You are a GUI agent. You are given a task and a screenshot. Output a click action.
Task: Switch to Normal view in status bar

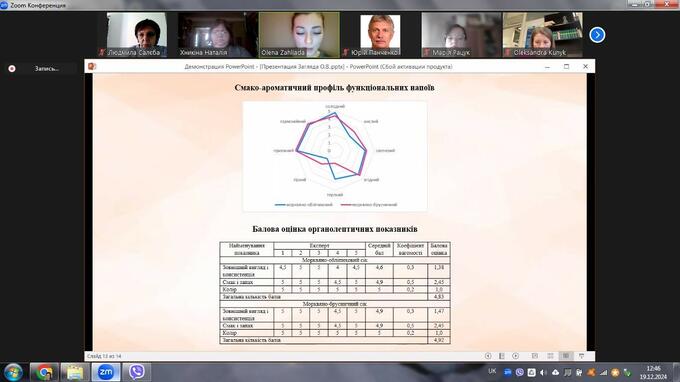coord(535,356)
